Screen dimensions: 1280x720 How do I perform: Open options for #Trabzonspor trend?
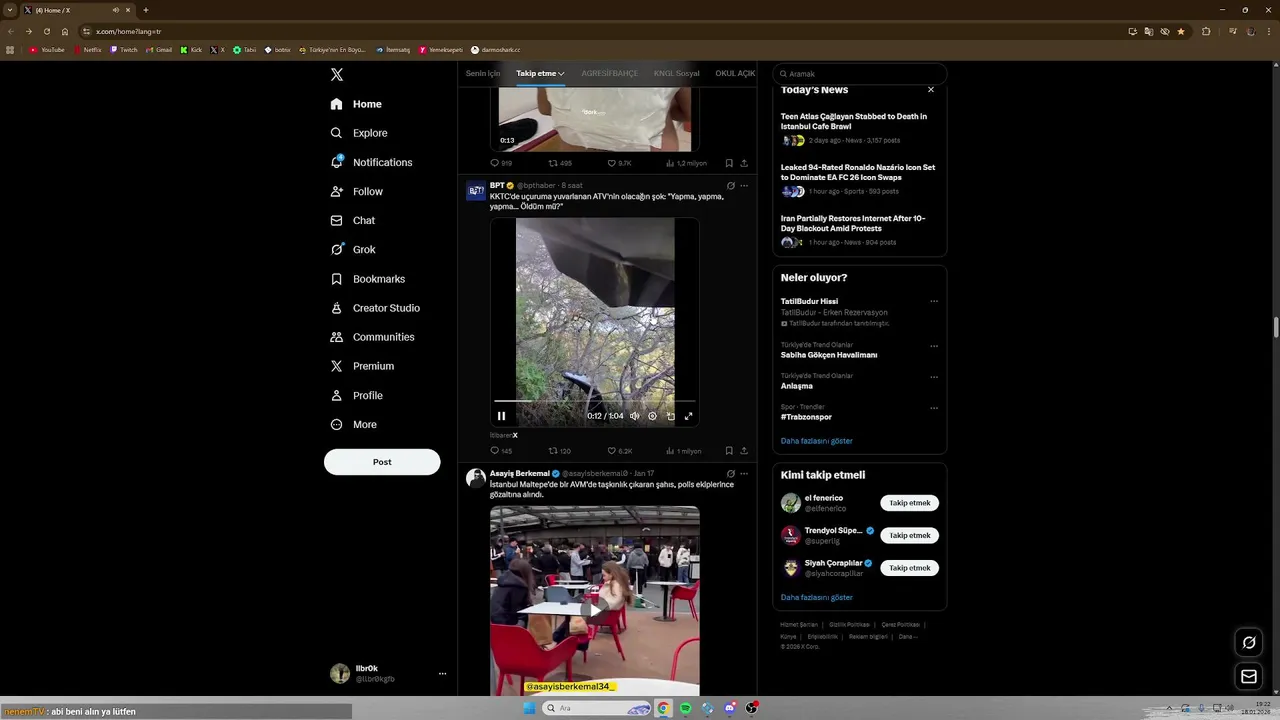[934, 408]
